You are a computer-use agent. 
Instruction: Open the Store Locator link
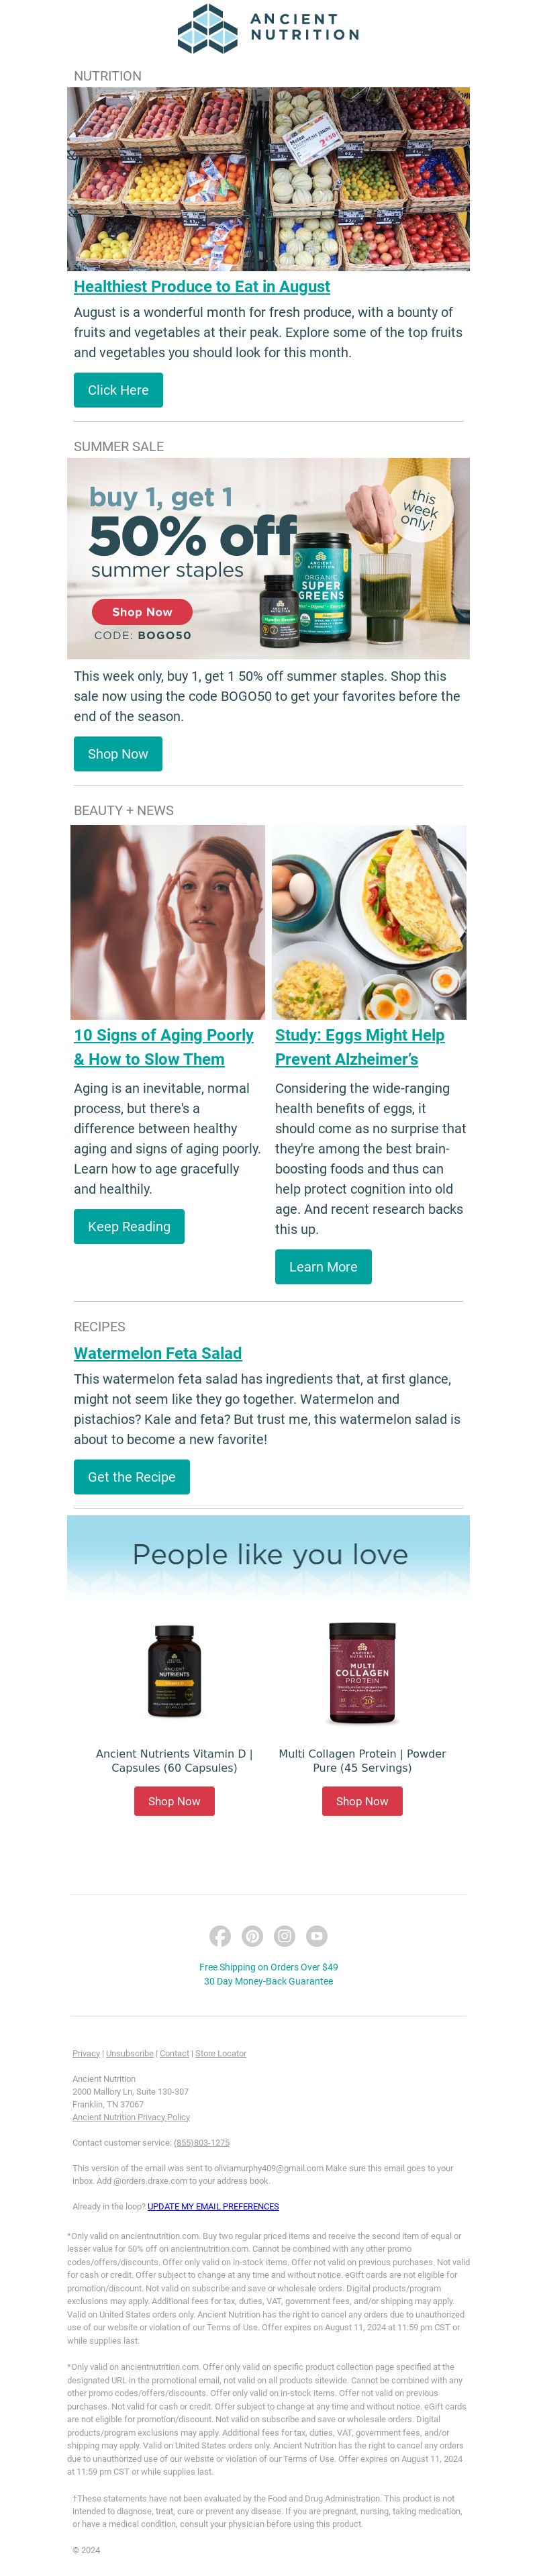point(221,2053)
